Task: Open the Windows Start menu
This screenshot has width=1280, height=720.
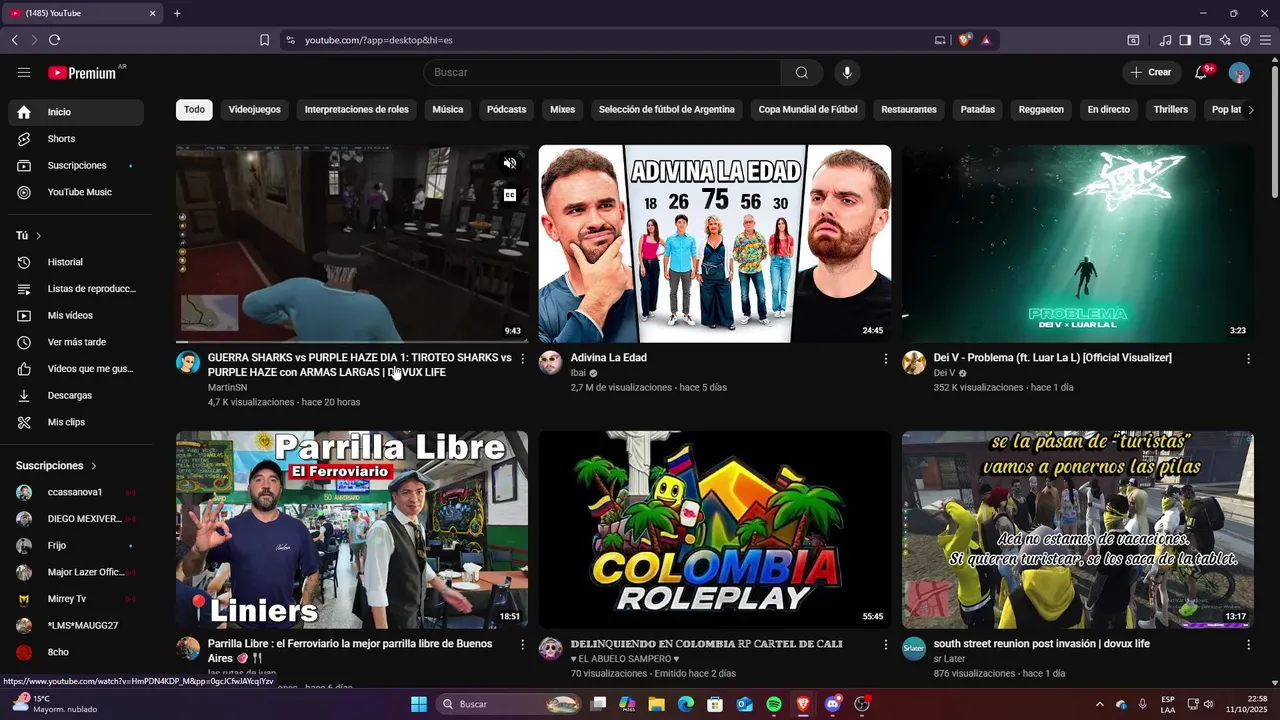Action: coord(418,704)
